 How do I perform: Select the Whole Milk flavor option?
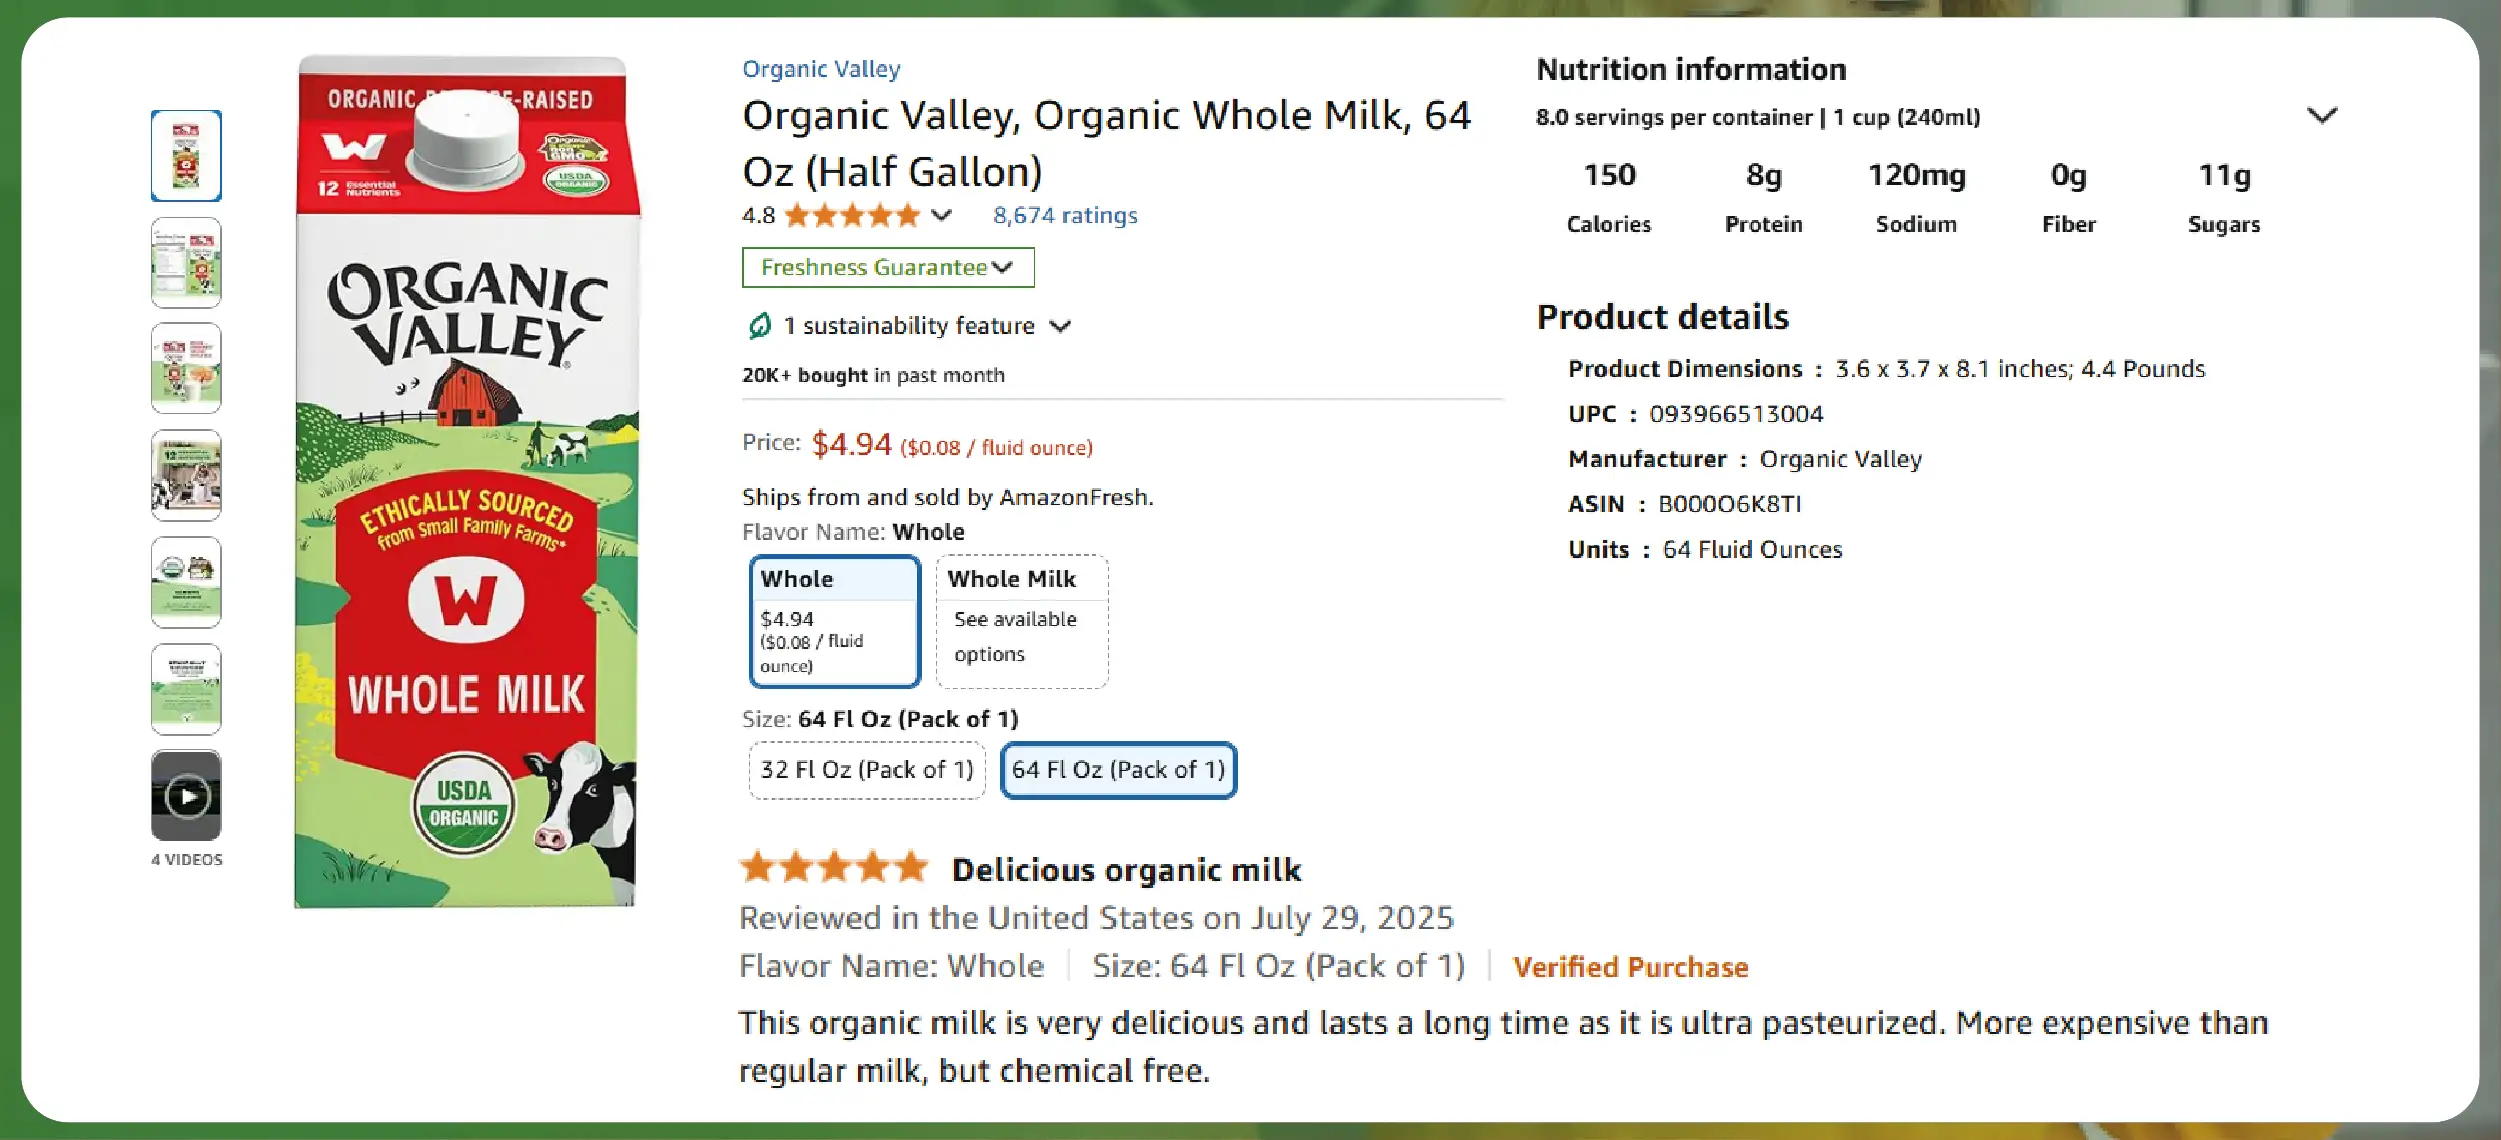(x=1021, y=621)
